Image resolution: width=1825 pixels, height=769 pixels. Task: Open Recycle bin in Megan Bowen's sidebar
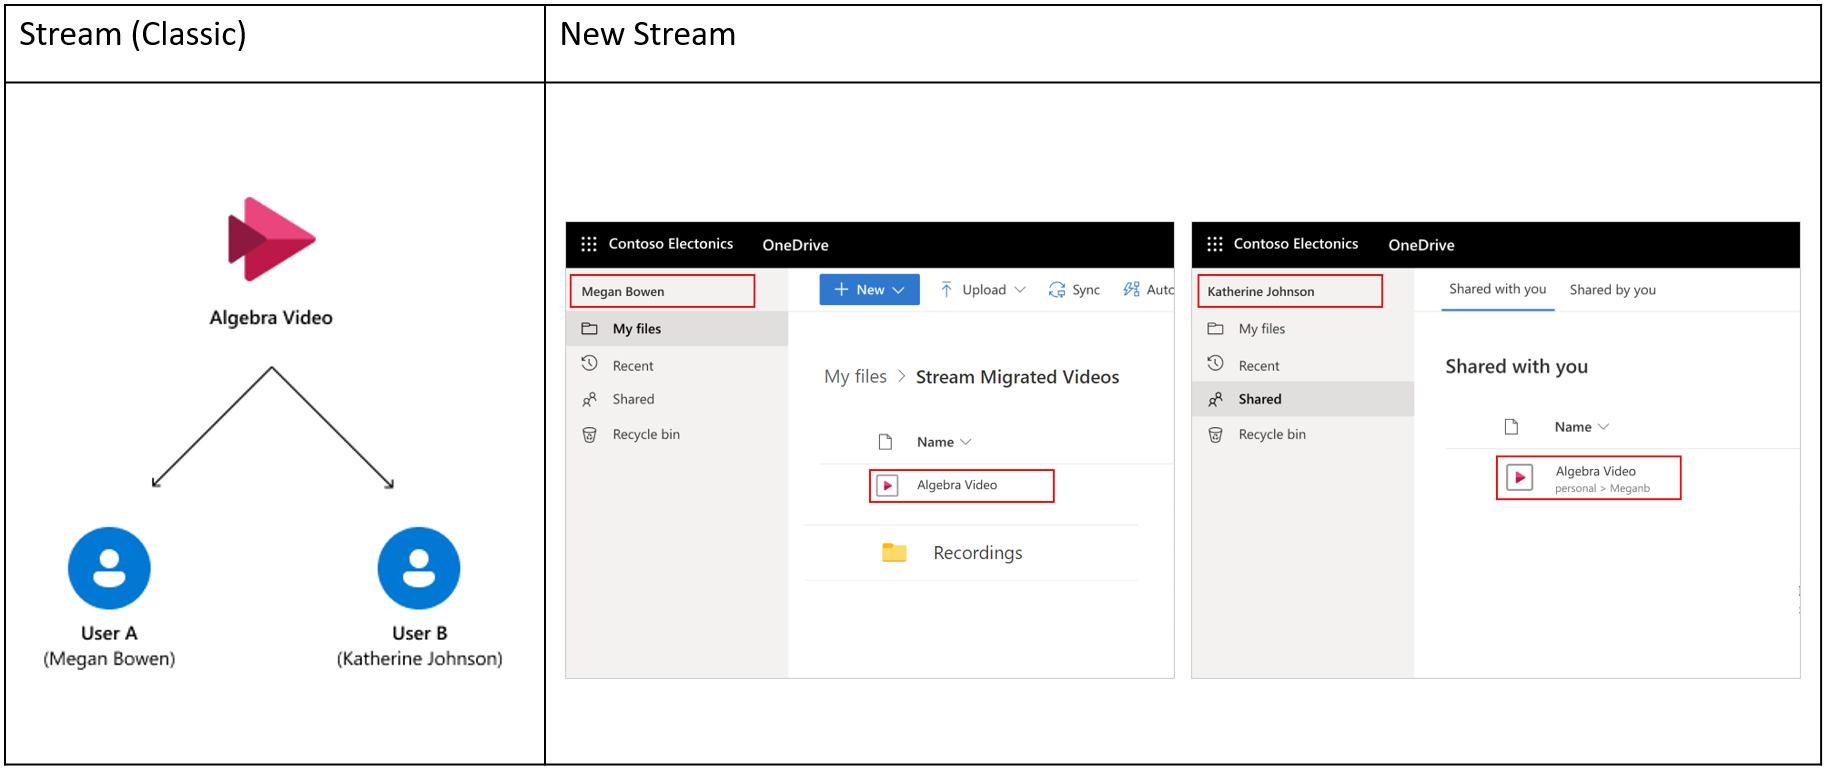tap(677, 434)
